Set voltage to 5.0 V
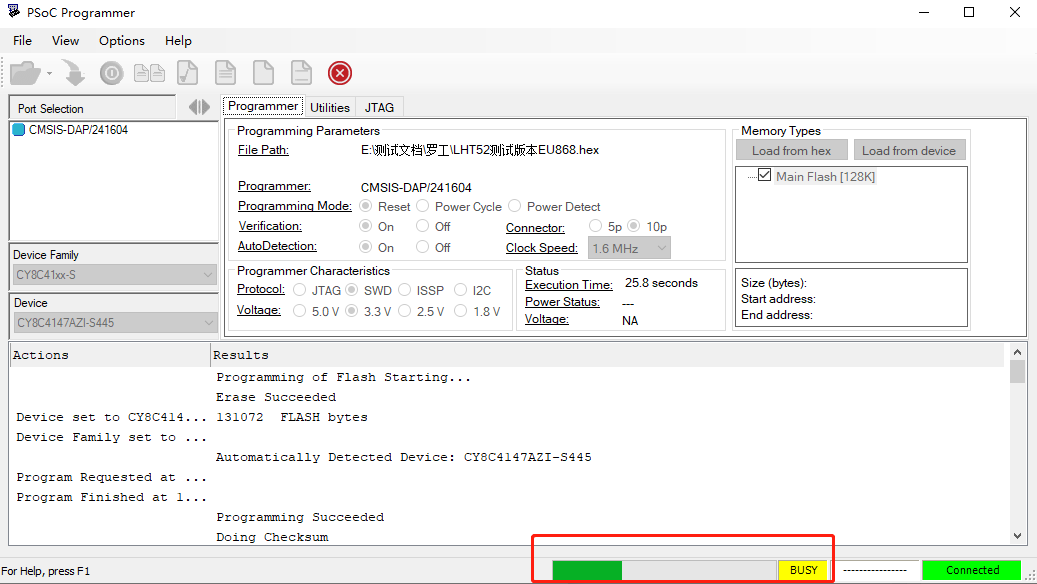Viewport: 1037px width, 584px height. click(300, 310)
